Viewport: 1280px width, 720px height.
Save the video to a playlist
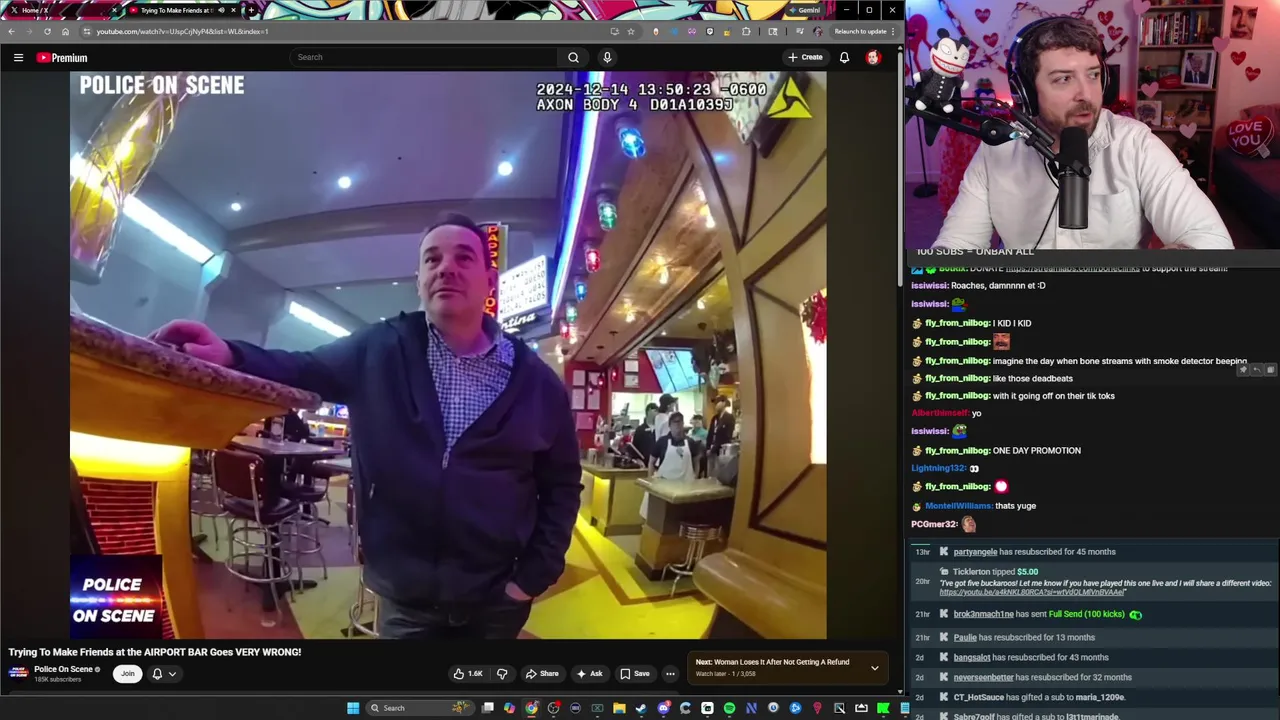tap(635, 674)
